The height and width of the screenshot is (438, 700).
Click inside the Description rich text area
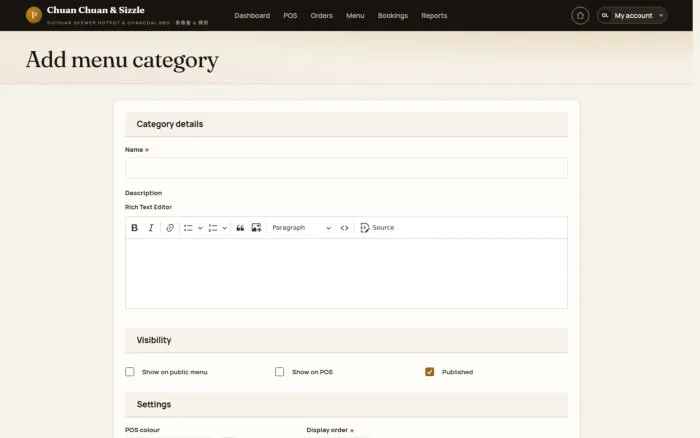coord(346,273)
